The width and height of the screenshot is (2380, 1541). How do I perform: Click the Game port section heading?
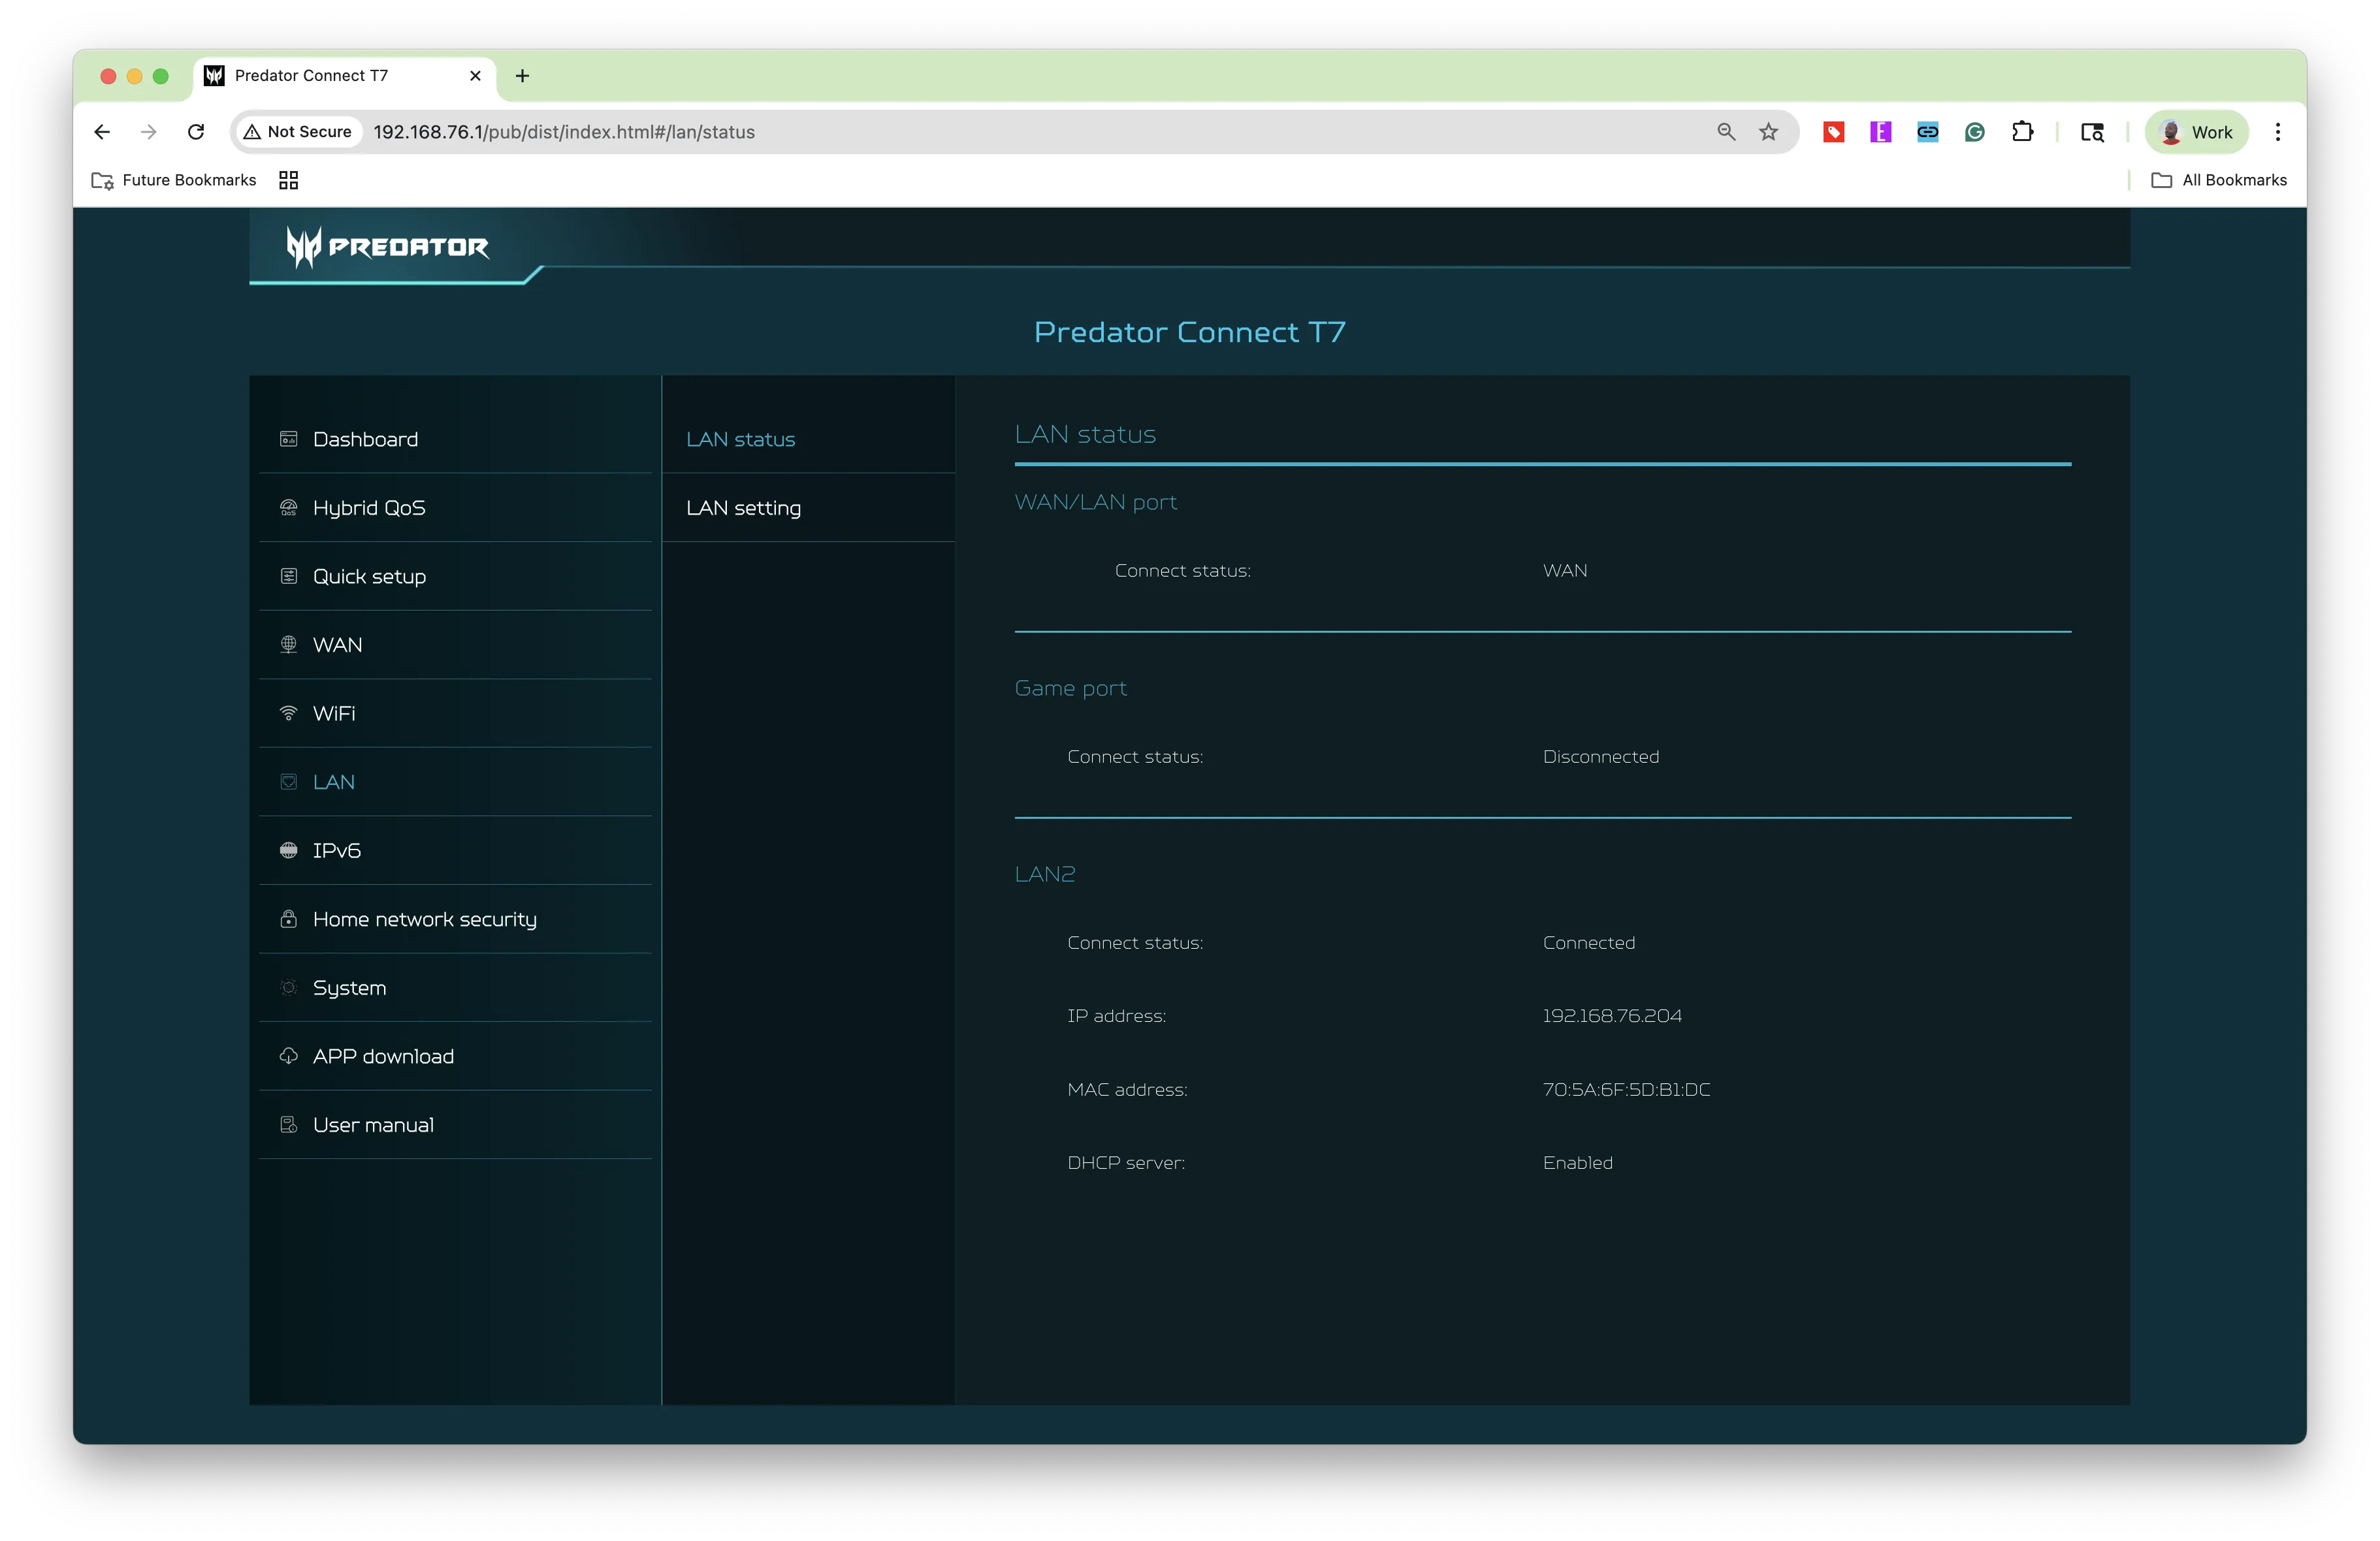point(1070,689)
